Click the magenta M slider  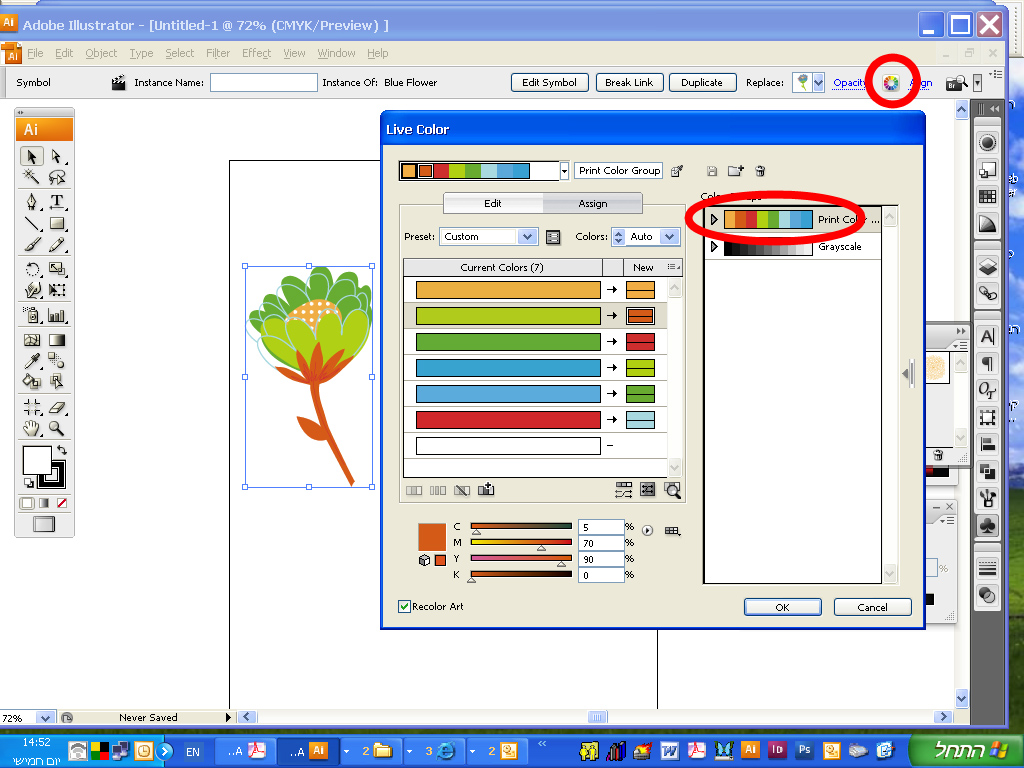[x=521, y=542]
